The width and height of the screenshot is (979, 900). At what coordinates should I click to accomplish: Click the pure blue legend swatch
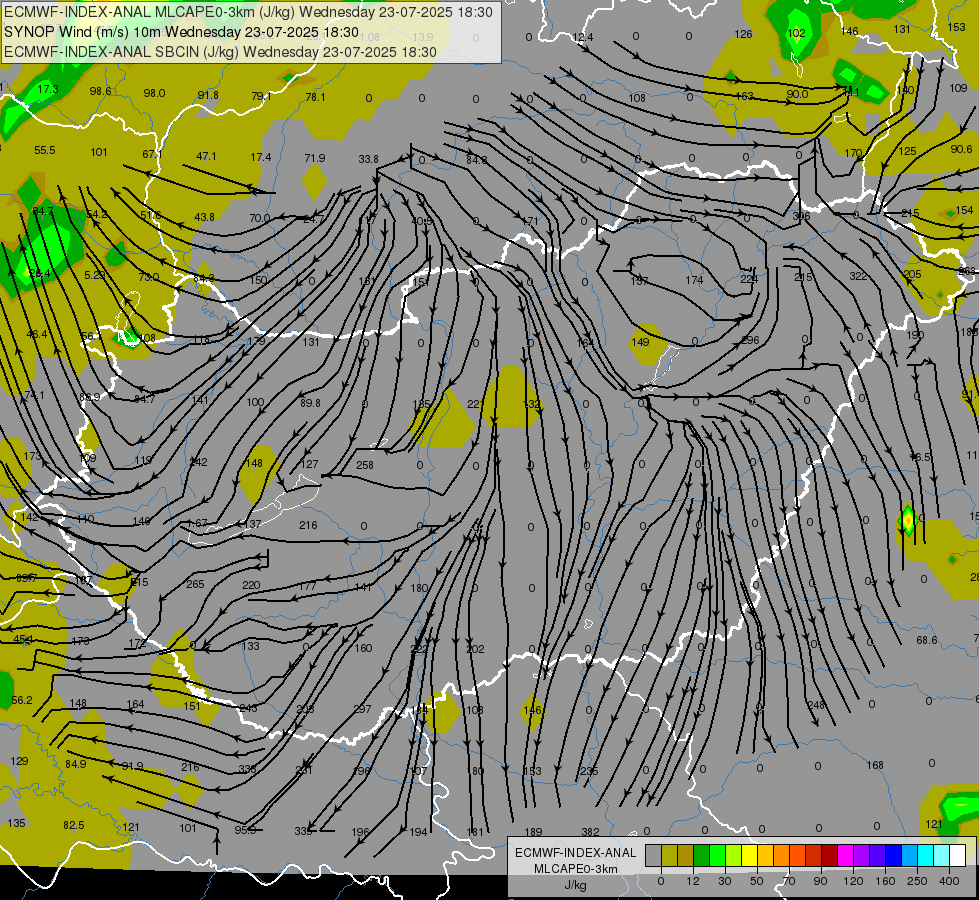coord(893,856)
